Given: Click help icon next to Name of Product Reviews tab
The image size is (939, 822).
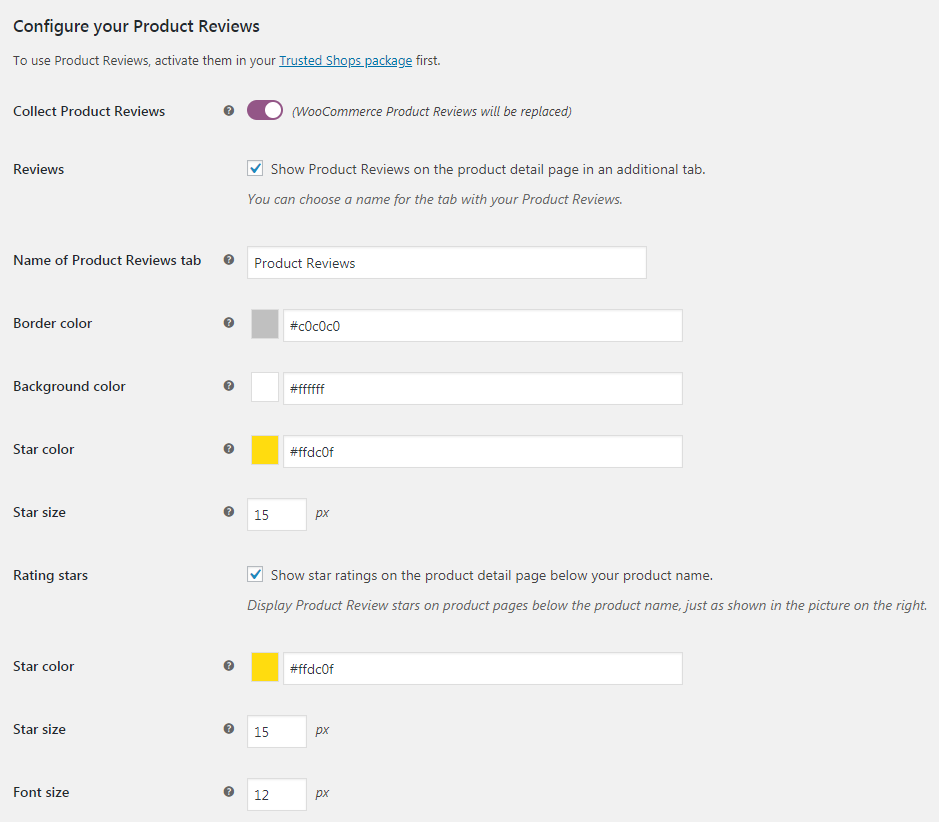Looking at the screenshot, I should tap(229, 260).
